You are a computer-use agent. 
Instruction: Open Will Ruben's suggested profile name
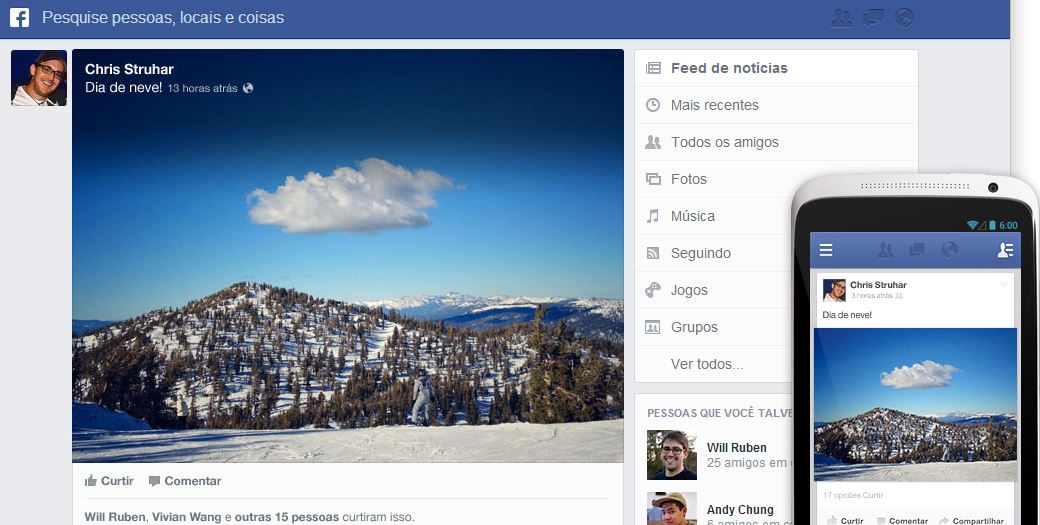click(736, 448)
